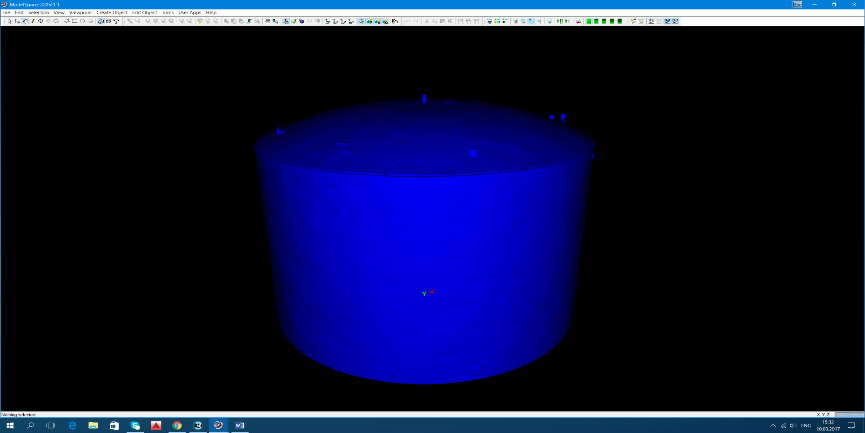The height and width of the screenshot is (433, 865).
Task: Open Google Chrome from the taskbar
Action: [177, 425]
